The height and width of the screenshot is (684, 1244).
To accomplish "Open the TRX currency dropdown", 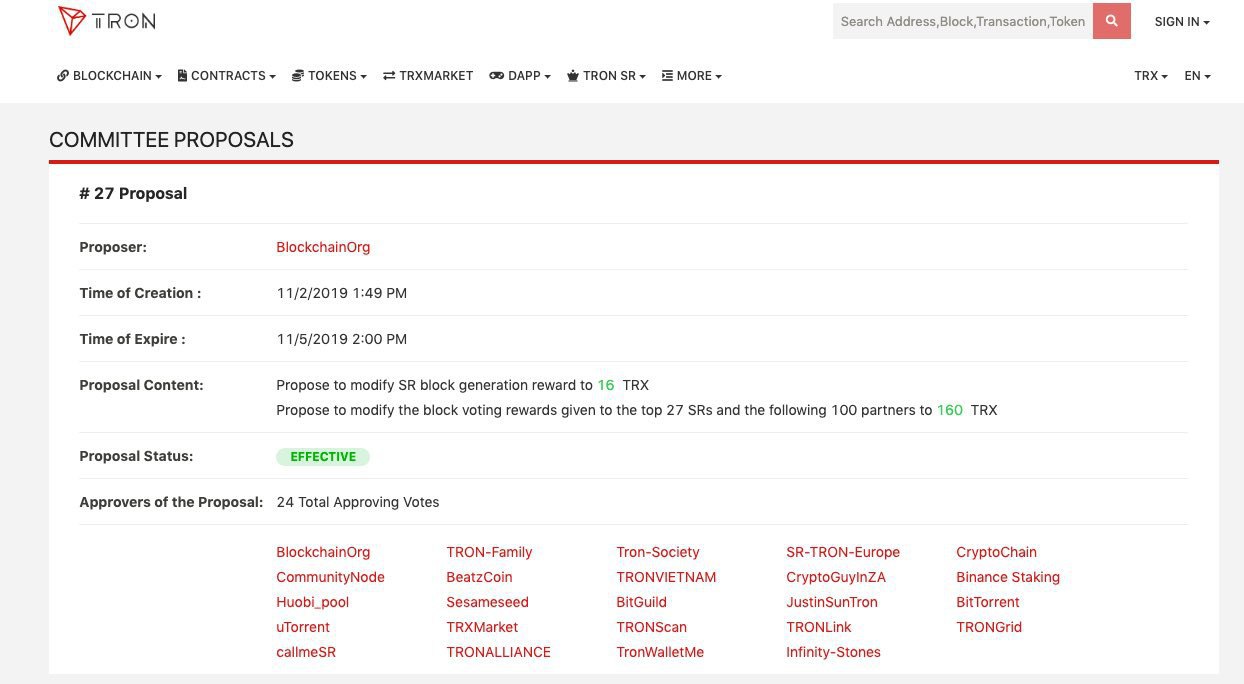I will click(x=1151, y=75).
